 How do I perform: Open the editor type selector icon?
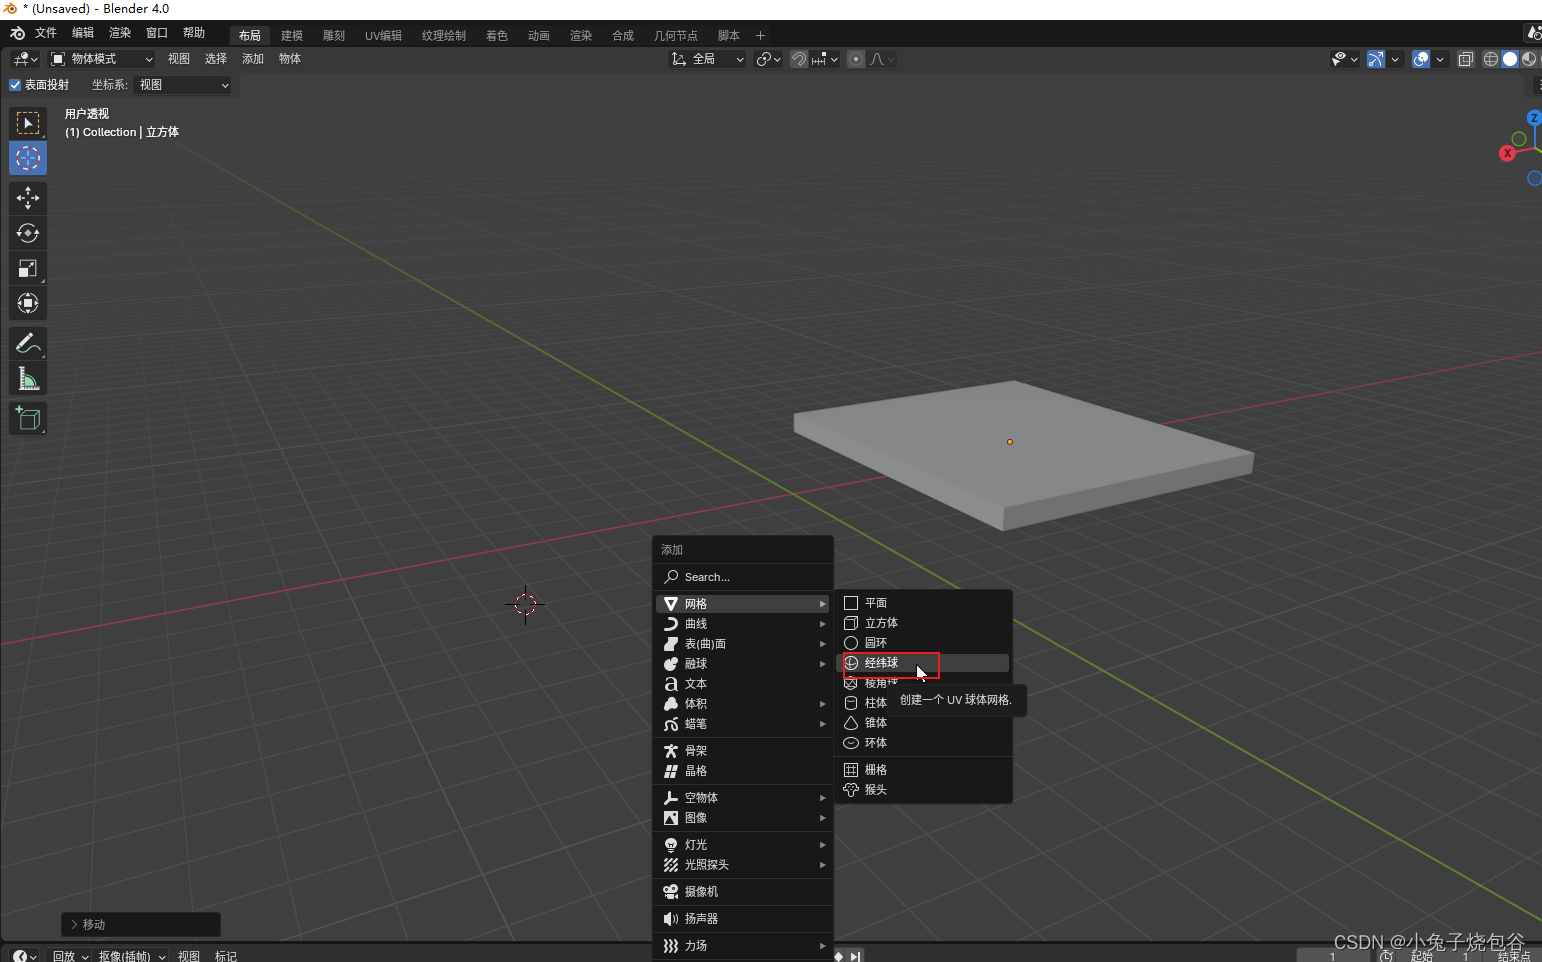tap(25, 59)
